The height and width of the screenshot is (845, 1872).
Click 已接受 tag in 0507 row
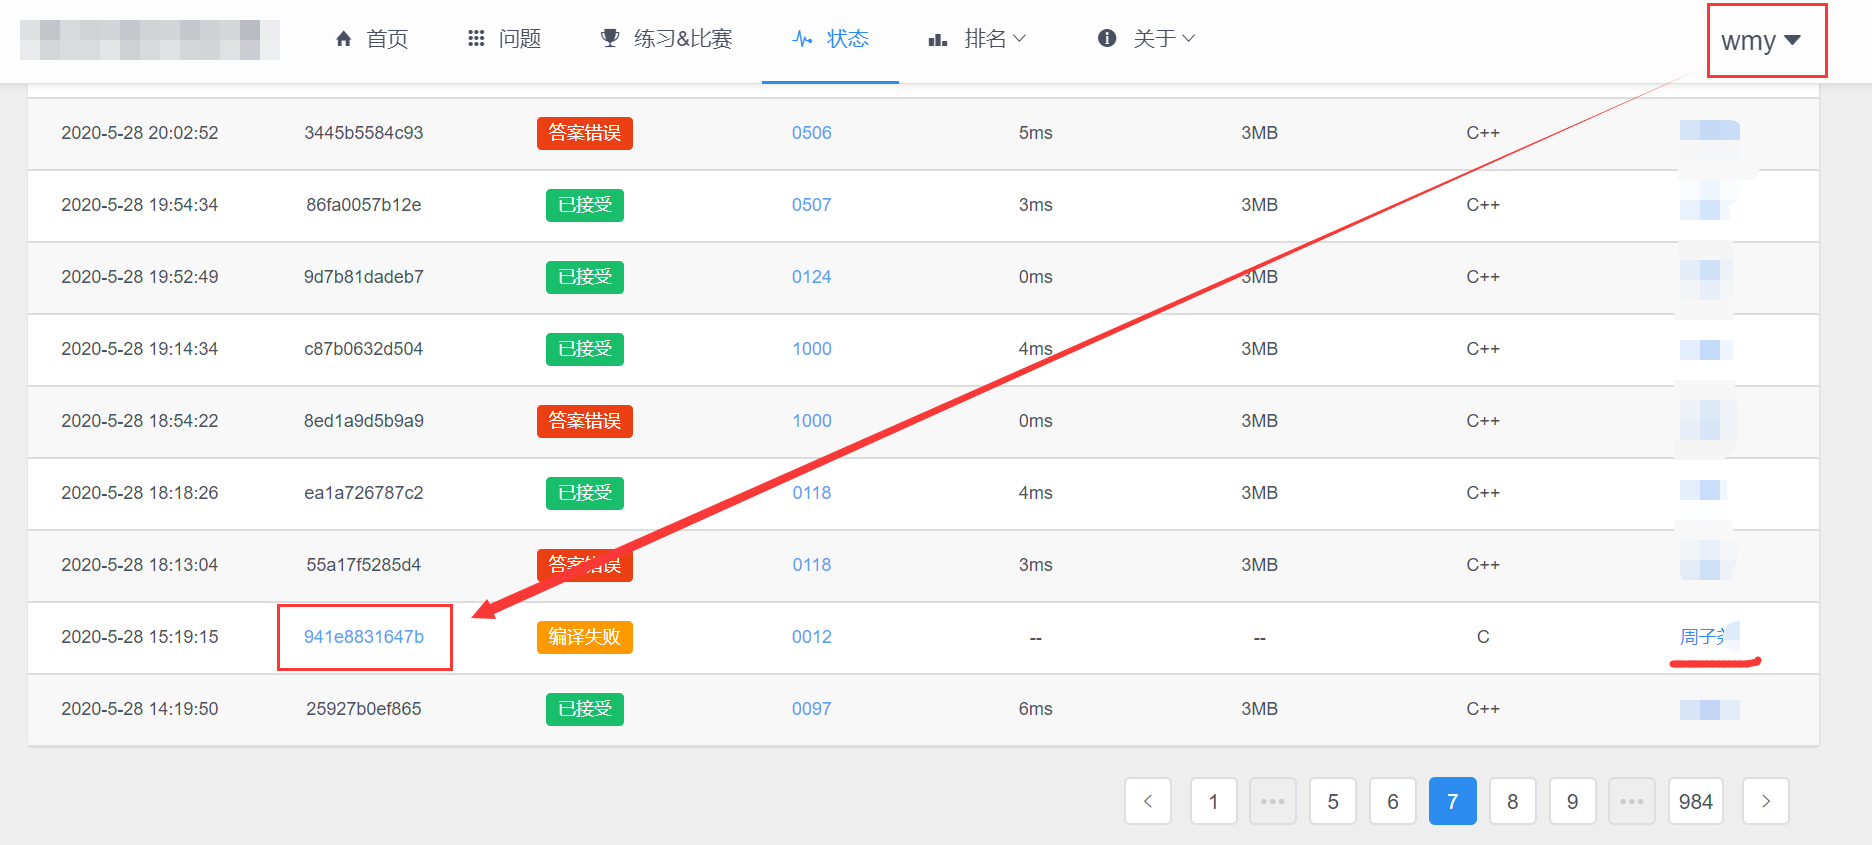(585, 205)
